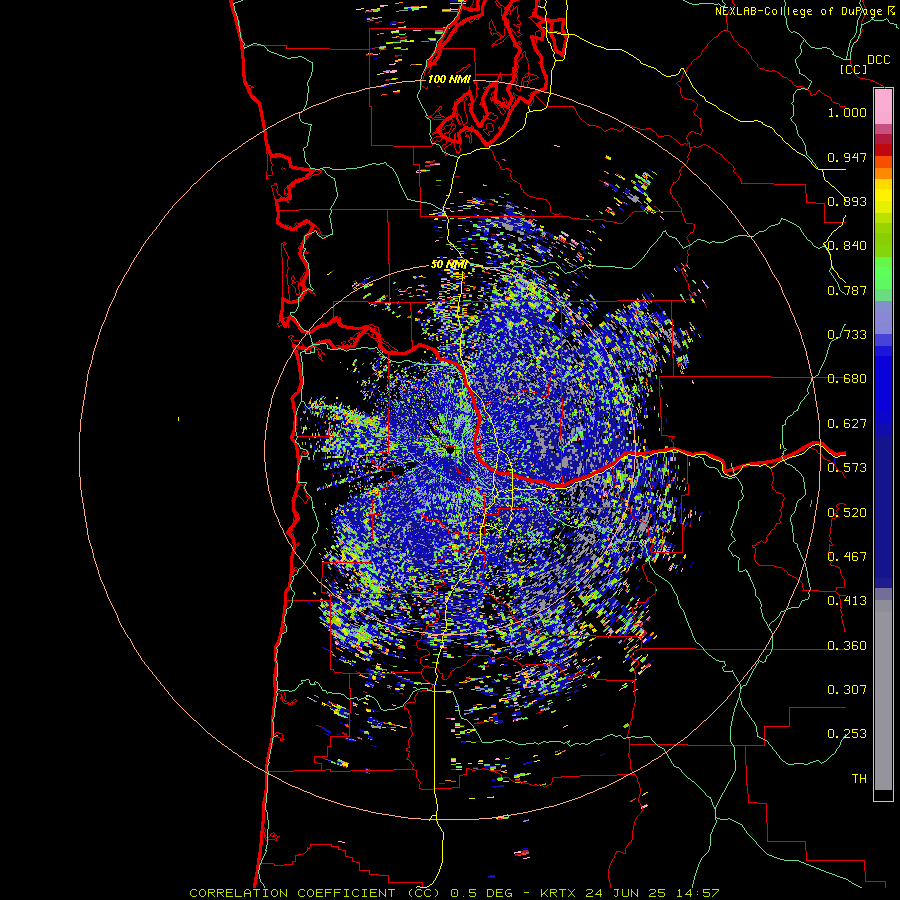Click the 1.000 color scale value
The height and width of the screenshot is (900, 900).
tap(847, 112)
